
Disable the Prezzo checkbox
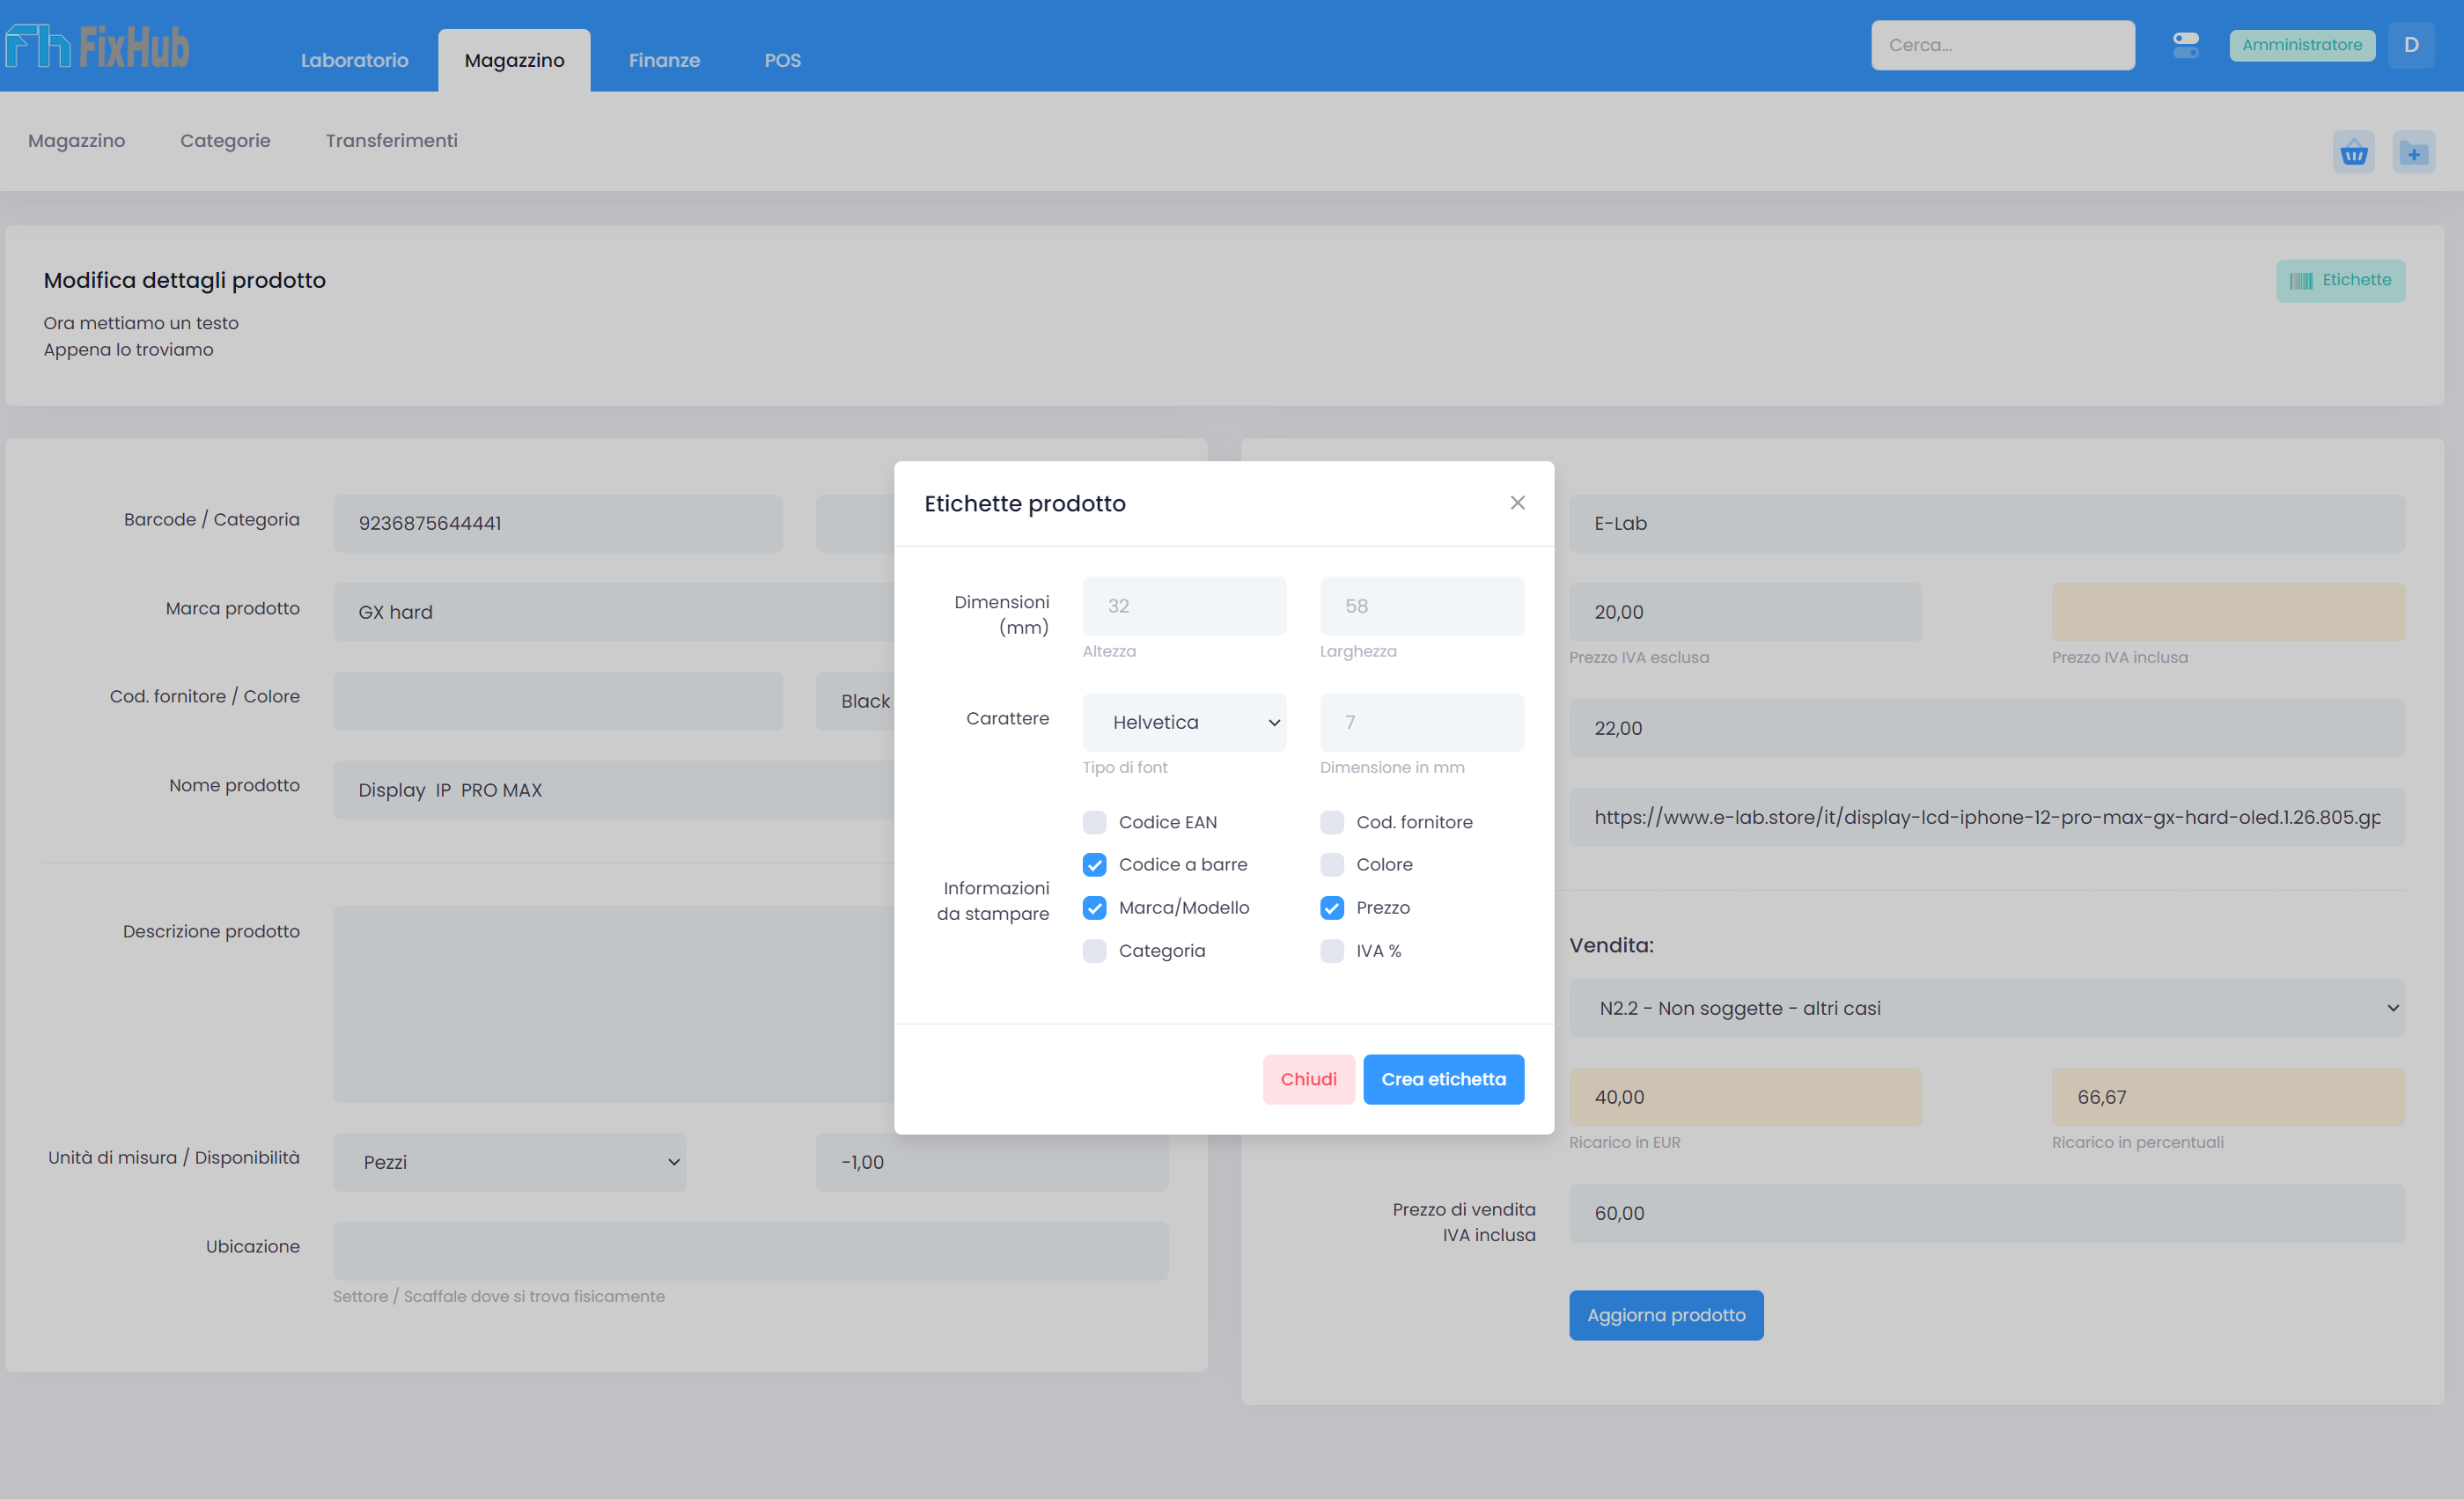(1331, 908)
